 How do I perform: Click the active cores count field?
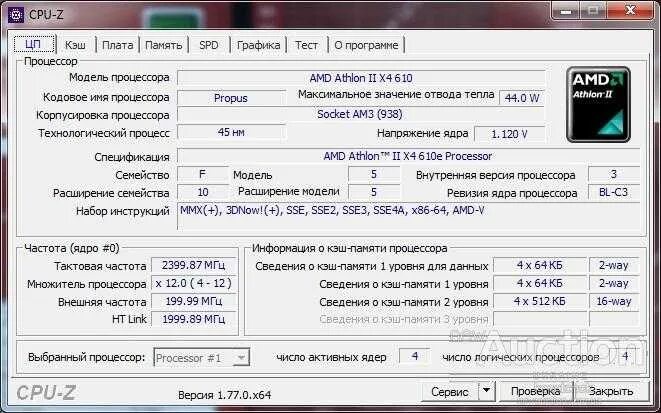point(414,357)
